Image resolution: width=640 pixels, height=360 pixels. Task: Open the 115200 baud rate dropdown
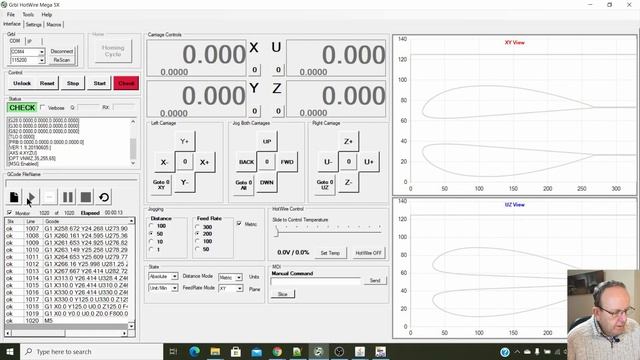point(42,60)
